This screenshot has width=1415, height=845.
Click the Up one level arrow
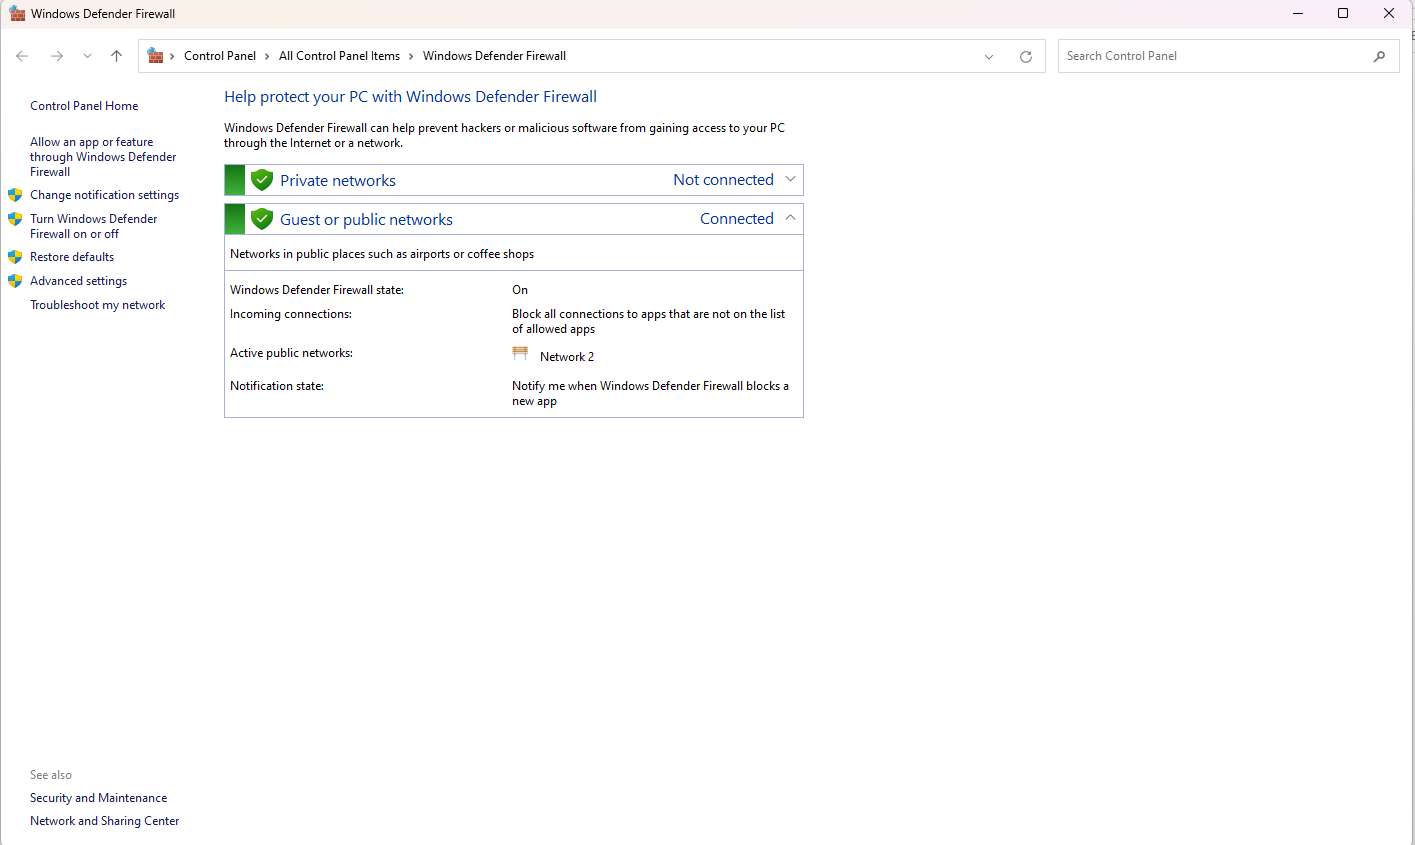116,56
